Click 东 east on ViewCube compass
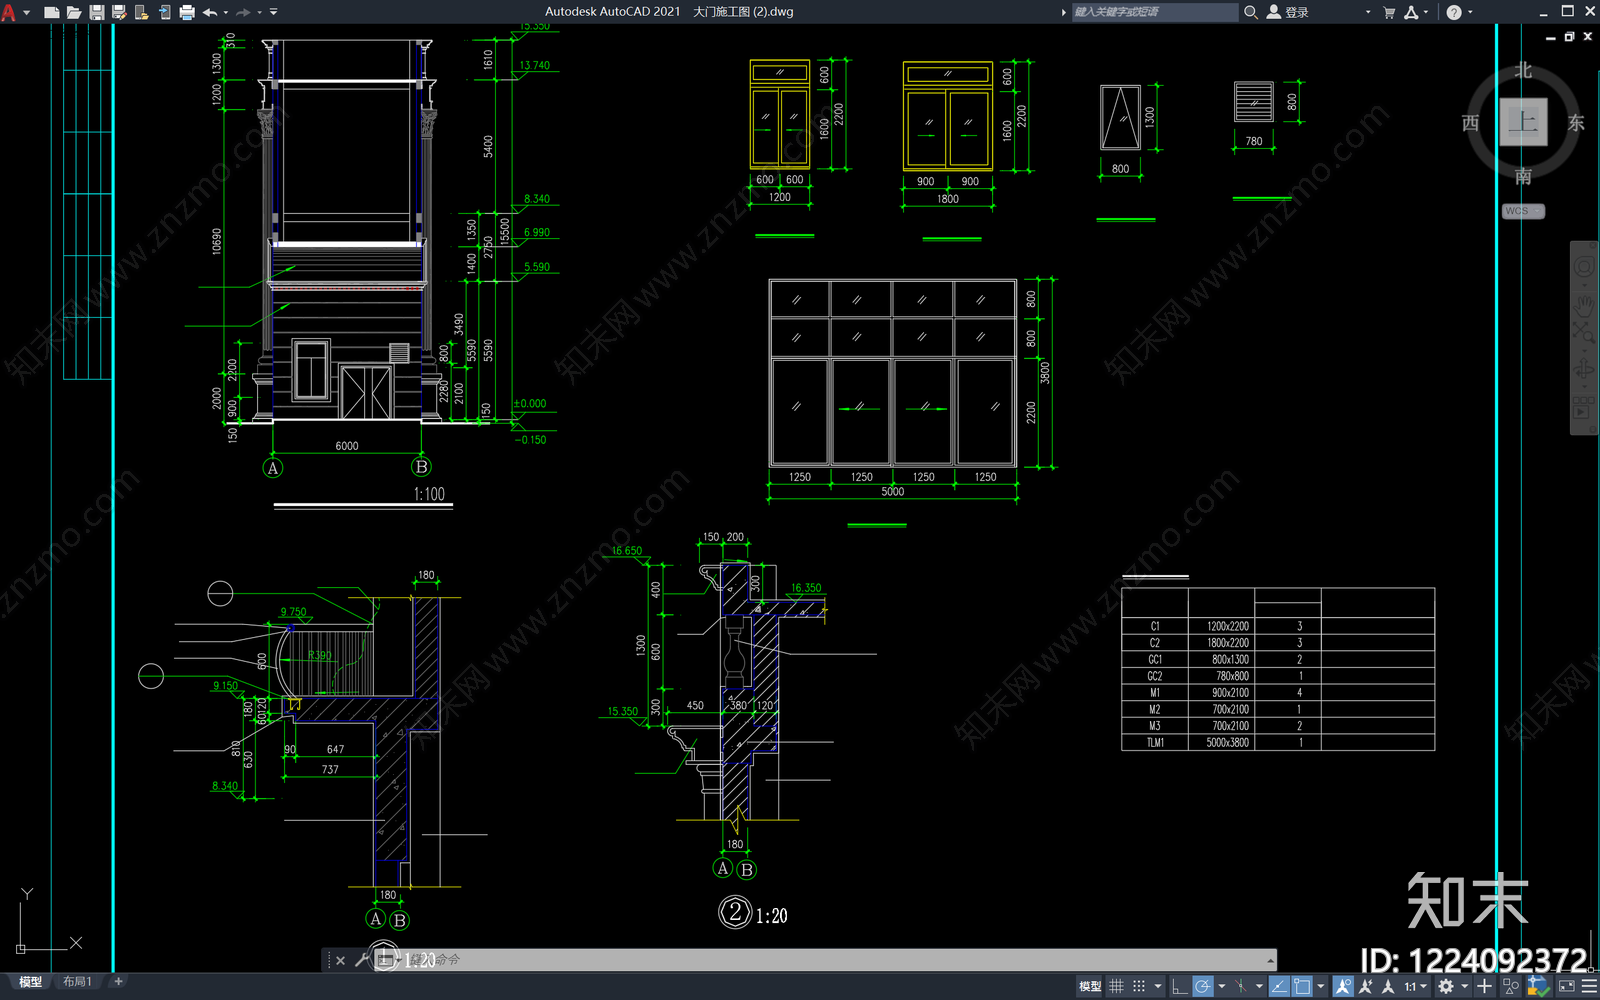This screenshot has width=1600, height=1000. 1576,123
